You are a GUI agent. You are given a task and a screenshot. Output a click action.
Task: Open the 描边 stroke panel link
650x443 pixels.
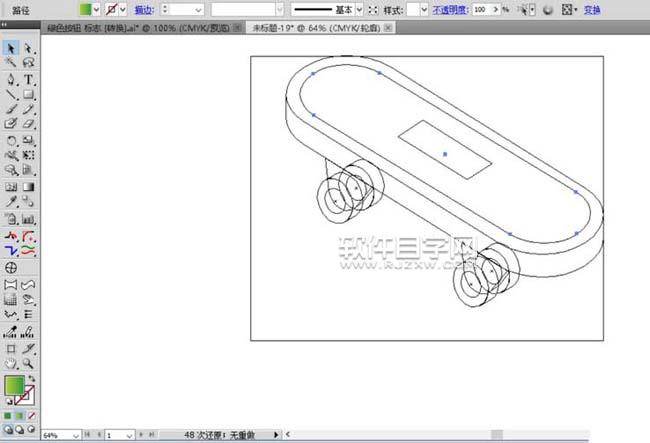(144, 10)
